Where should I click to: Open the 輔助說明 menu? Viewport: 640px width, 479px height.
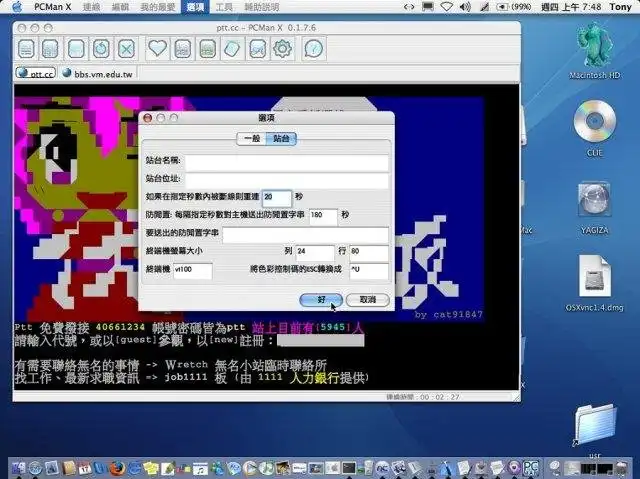pos(262,7)
